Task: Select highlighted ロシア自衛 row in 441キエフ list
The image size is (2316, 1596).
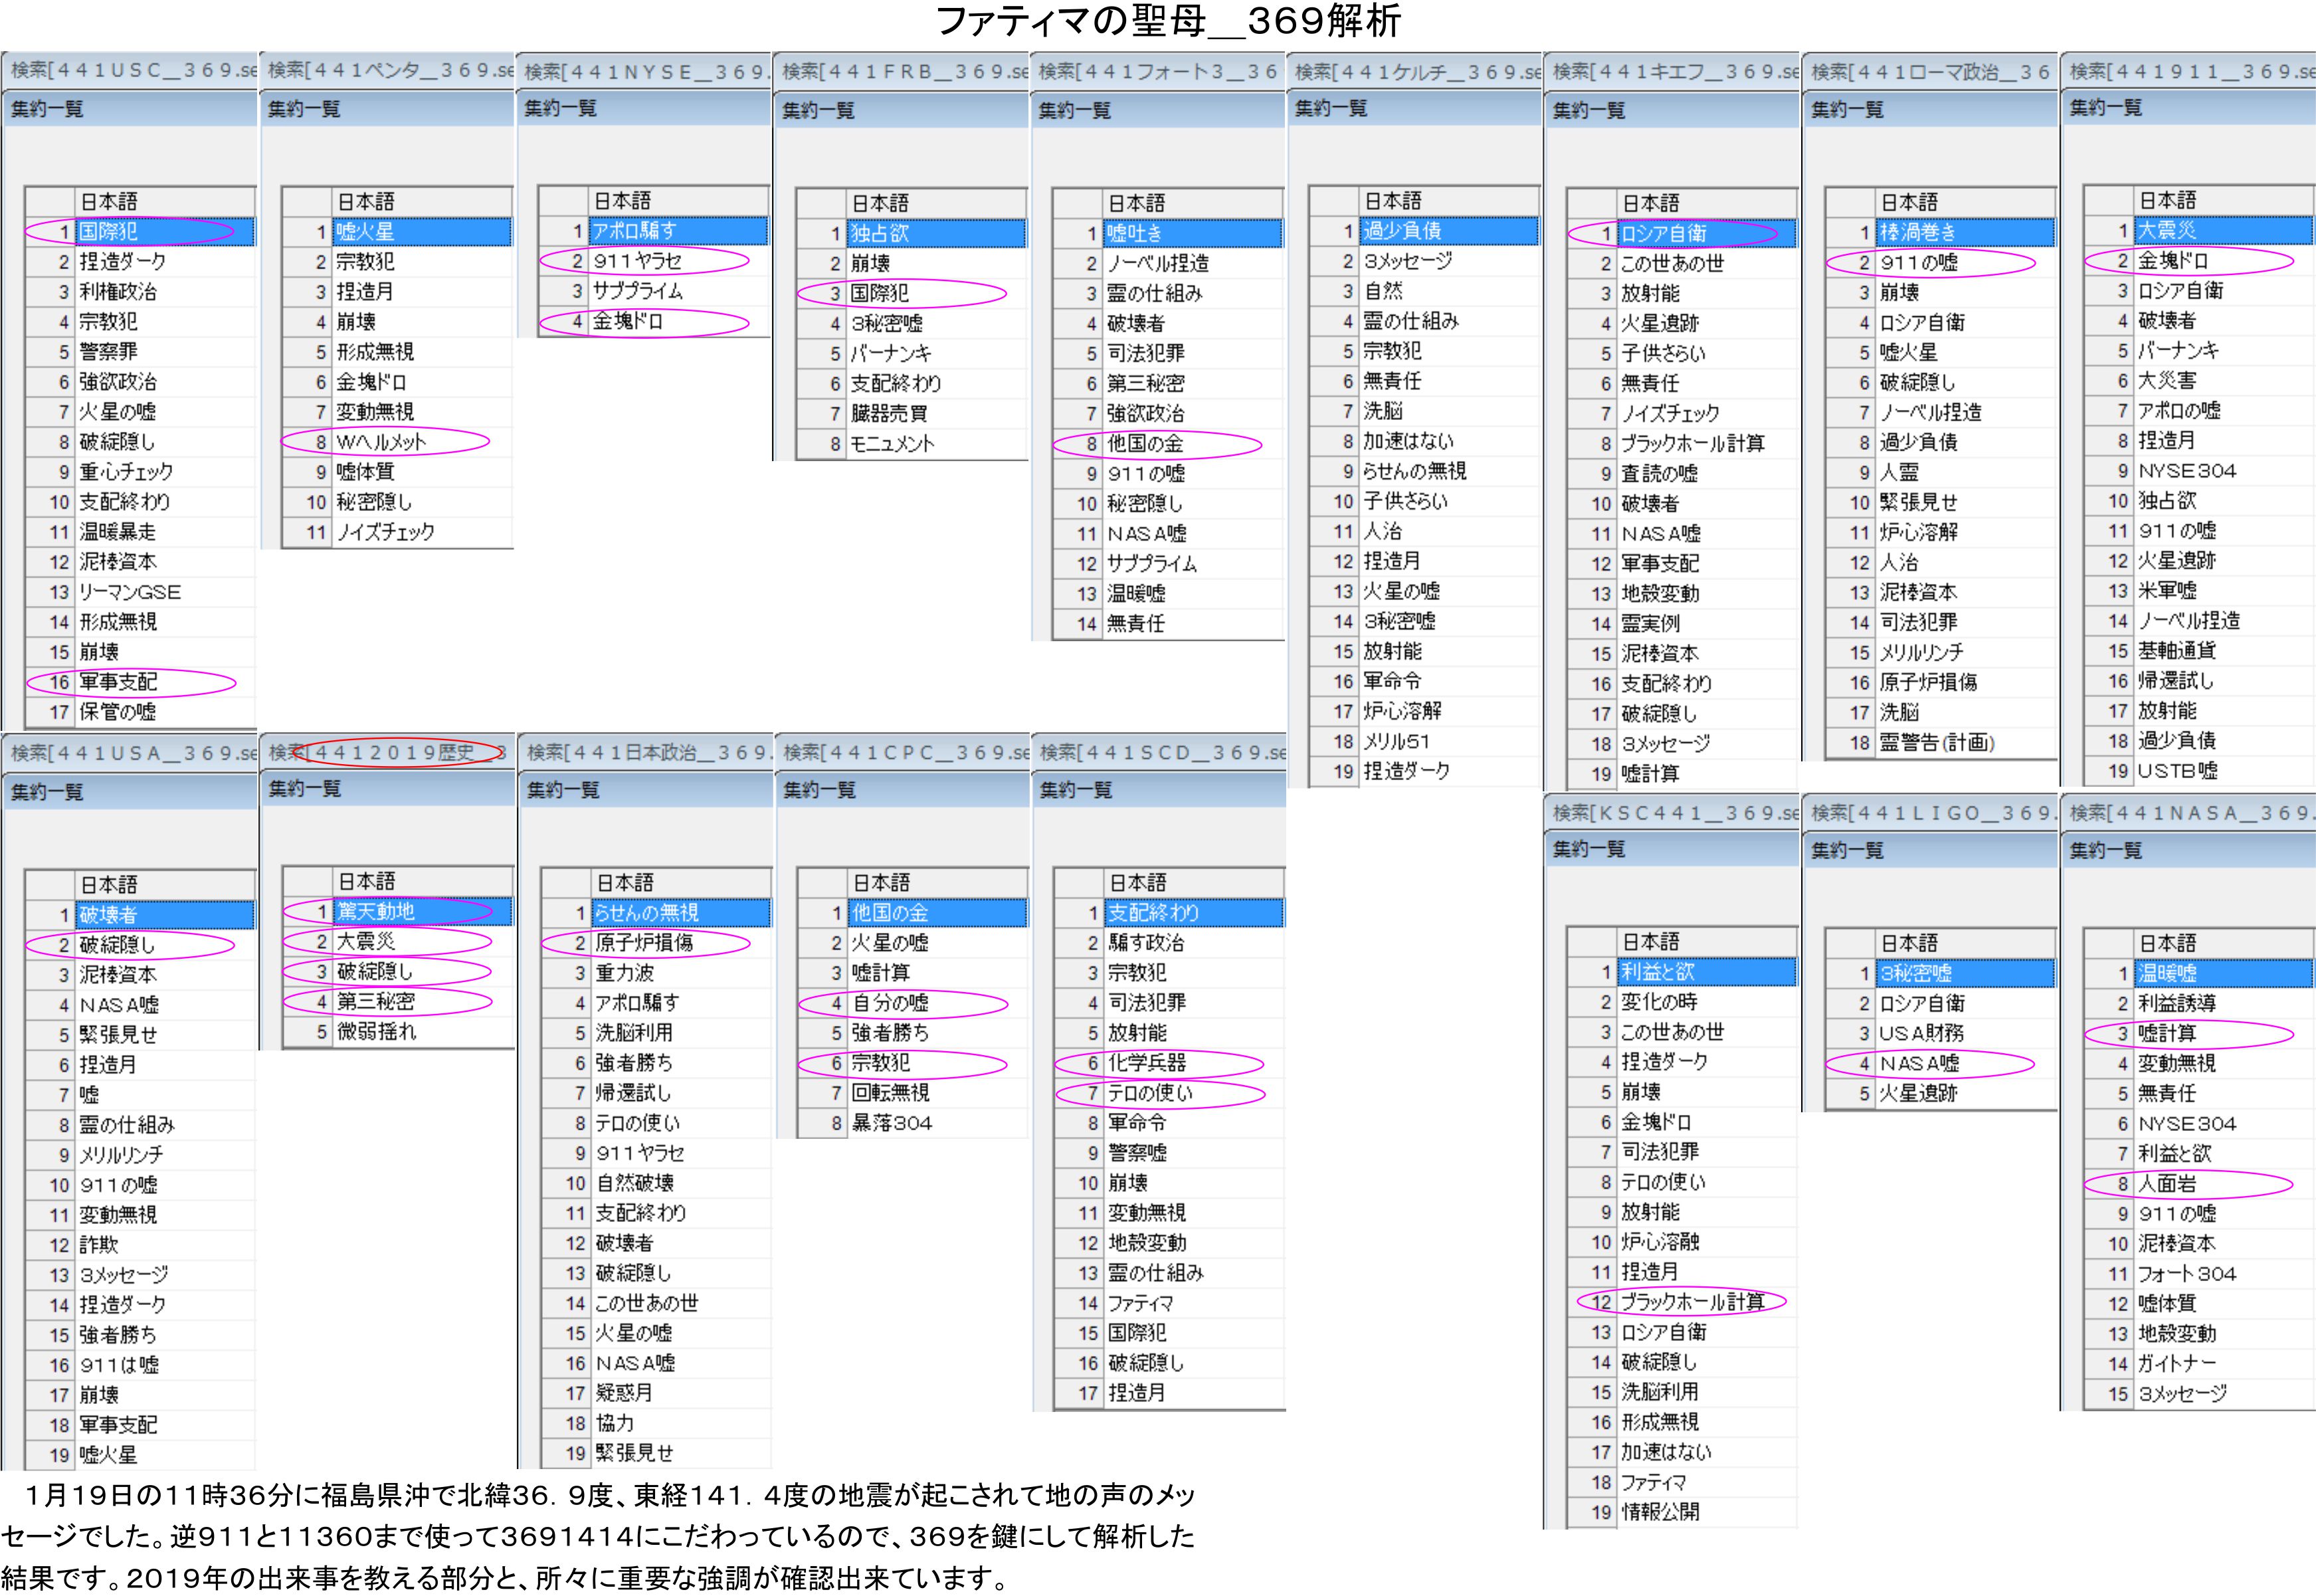Action: [x=1665, y=234]
